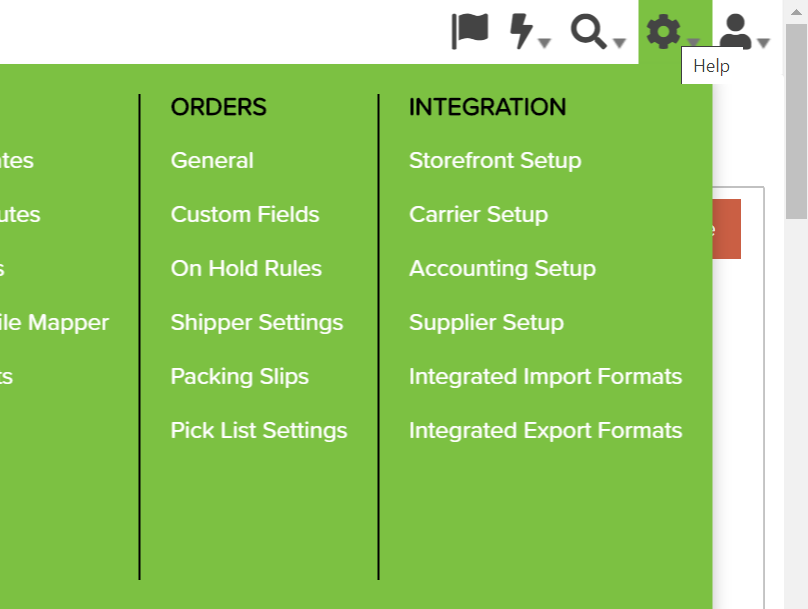The image size is (808, 609).
Task: Go to Shipper Settings
Action: tap(257, 323)
